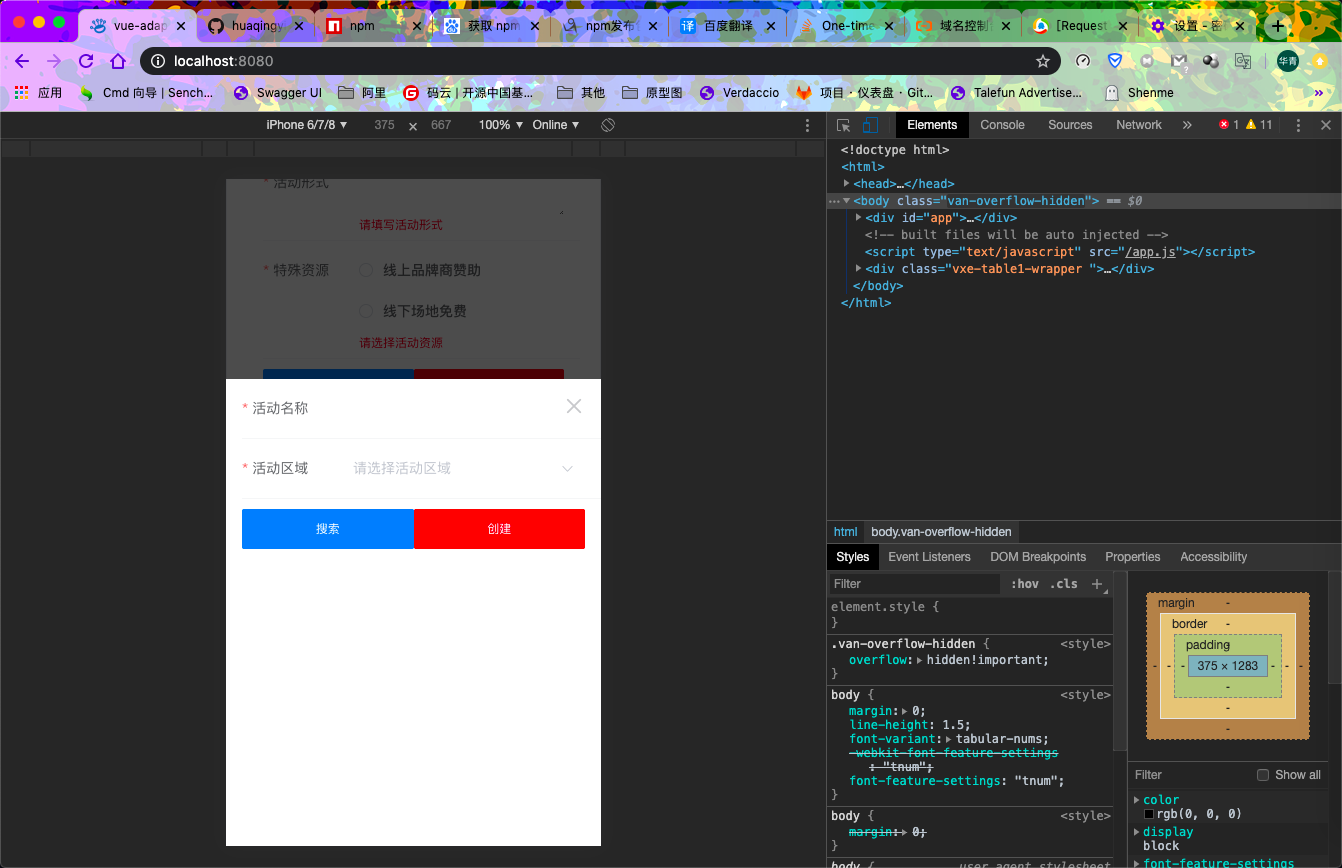Open the Accessibility tab
Screen dimensions: 1342x868
pyautogui.click(x=1213, y=557)
